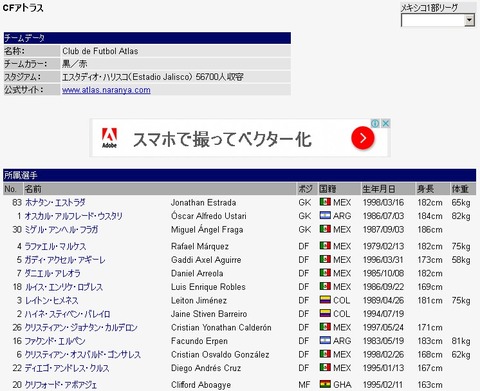The width and height of the screenshot is (480, 391).
Task: Click Mexico flag in Cristian Yonathan Calderón row
Action: point(325,327)
